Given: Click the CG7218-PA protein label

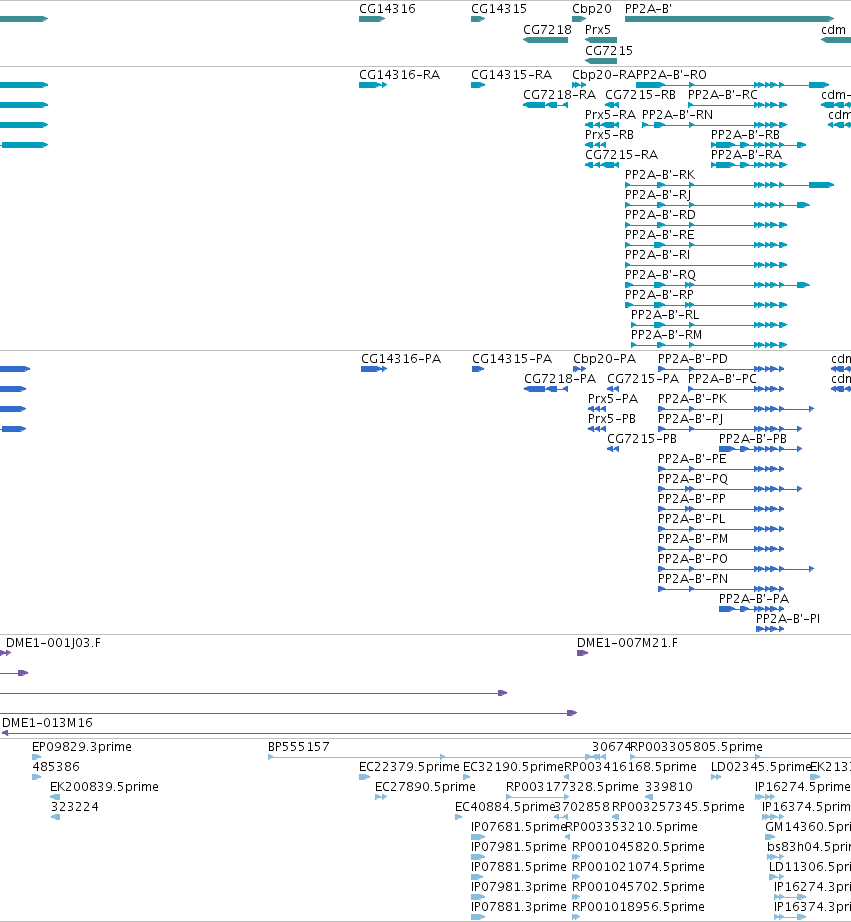Looking at the screenshot, I should (560, 379).
